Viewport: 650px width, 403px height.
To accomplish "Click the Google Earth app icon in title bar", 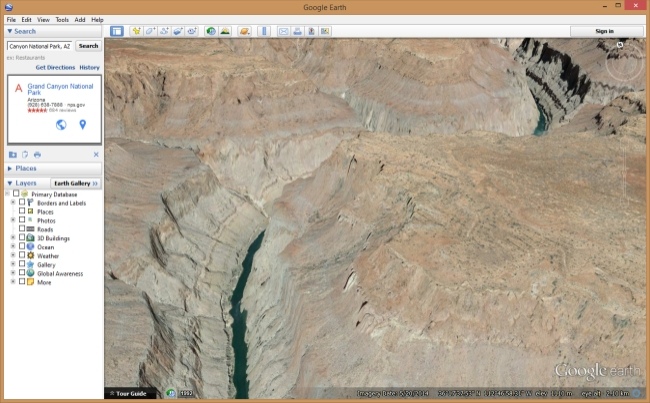I will [9, 7].
